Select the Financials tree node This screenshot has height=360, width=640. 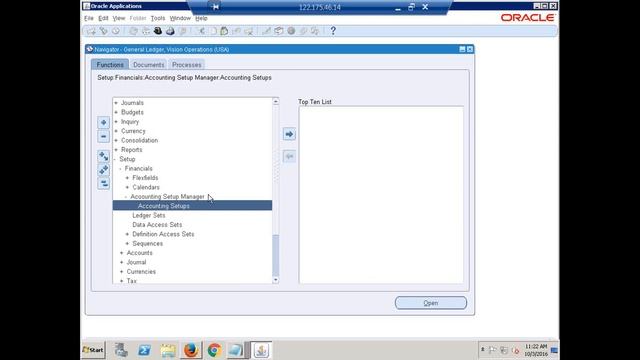[138, 169]
